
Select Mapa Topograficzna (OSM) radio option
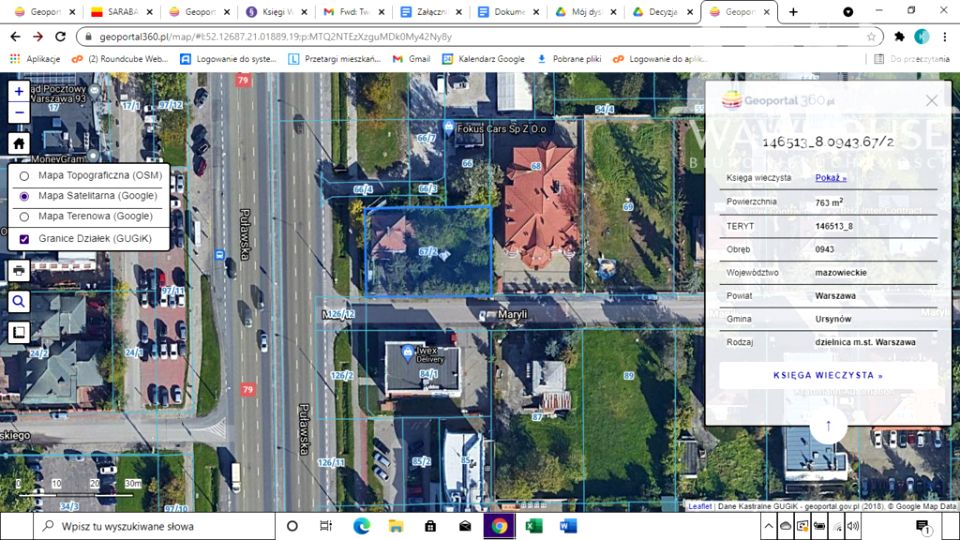(x=25, y=175)
